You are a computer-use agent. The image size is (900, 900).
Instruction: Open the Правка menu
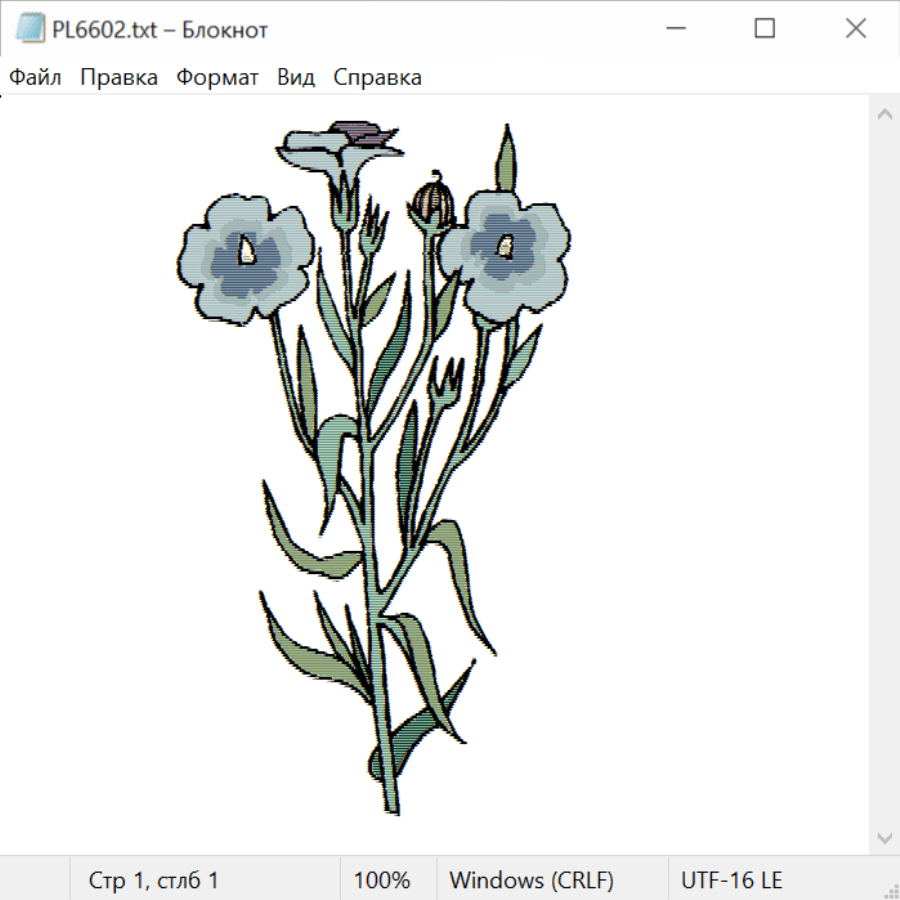point(119,78)
